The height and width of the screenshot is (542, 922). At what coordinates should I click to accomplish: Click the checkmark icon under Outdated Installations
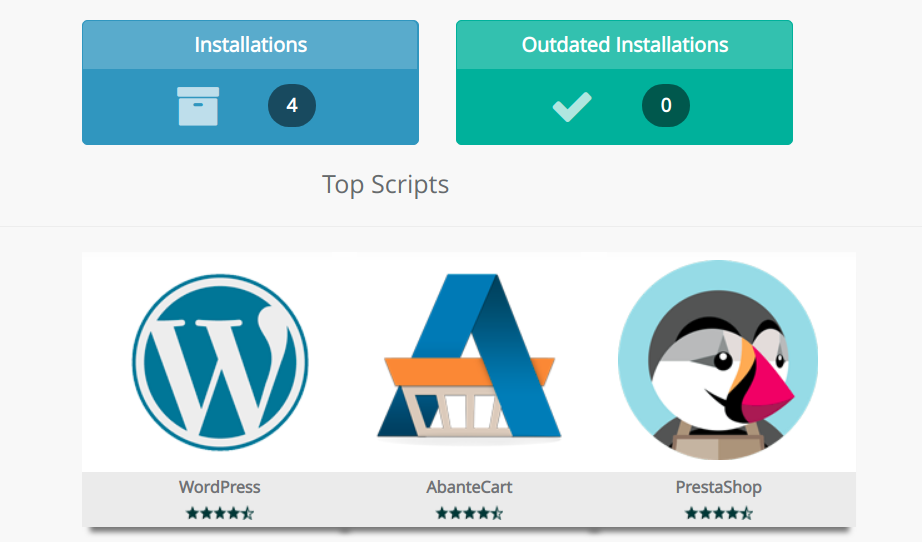(572, 106)
